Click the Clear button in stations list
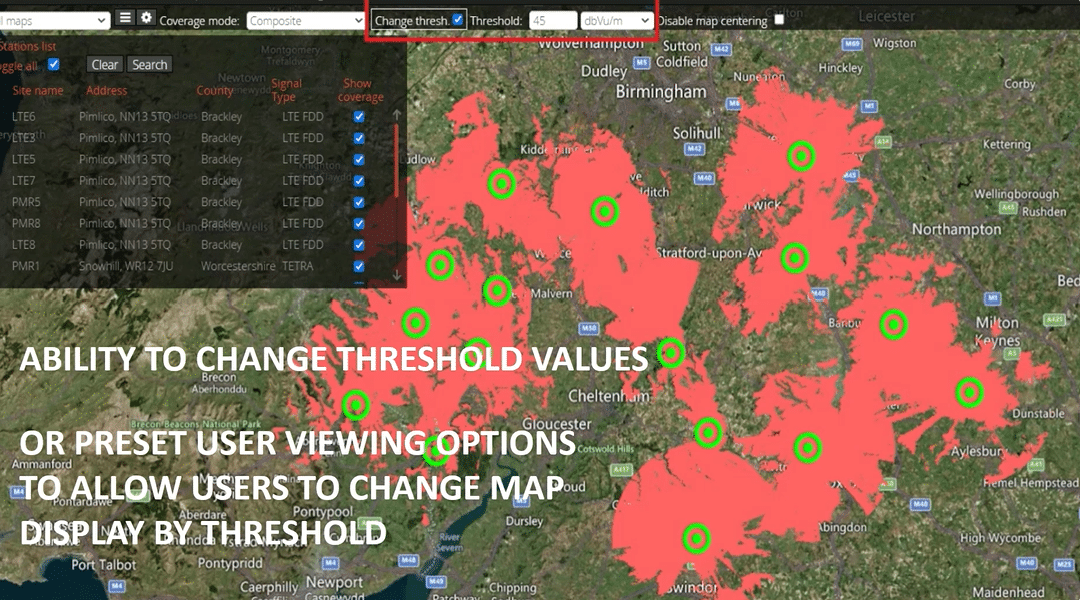Viewport: 1080px width, 600px height. point(105,64)
